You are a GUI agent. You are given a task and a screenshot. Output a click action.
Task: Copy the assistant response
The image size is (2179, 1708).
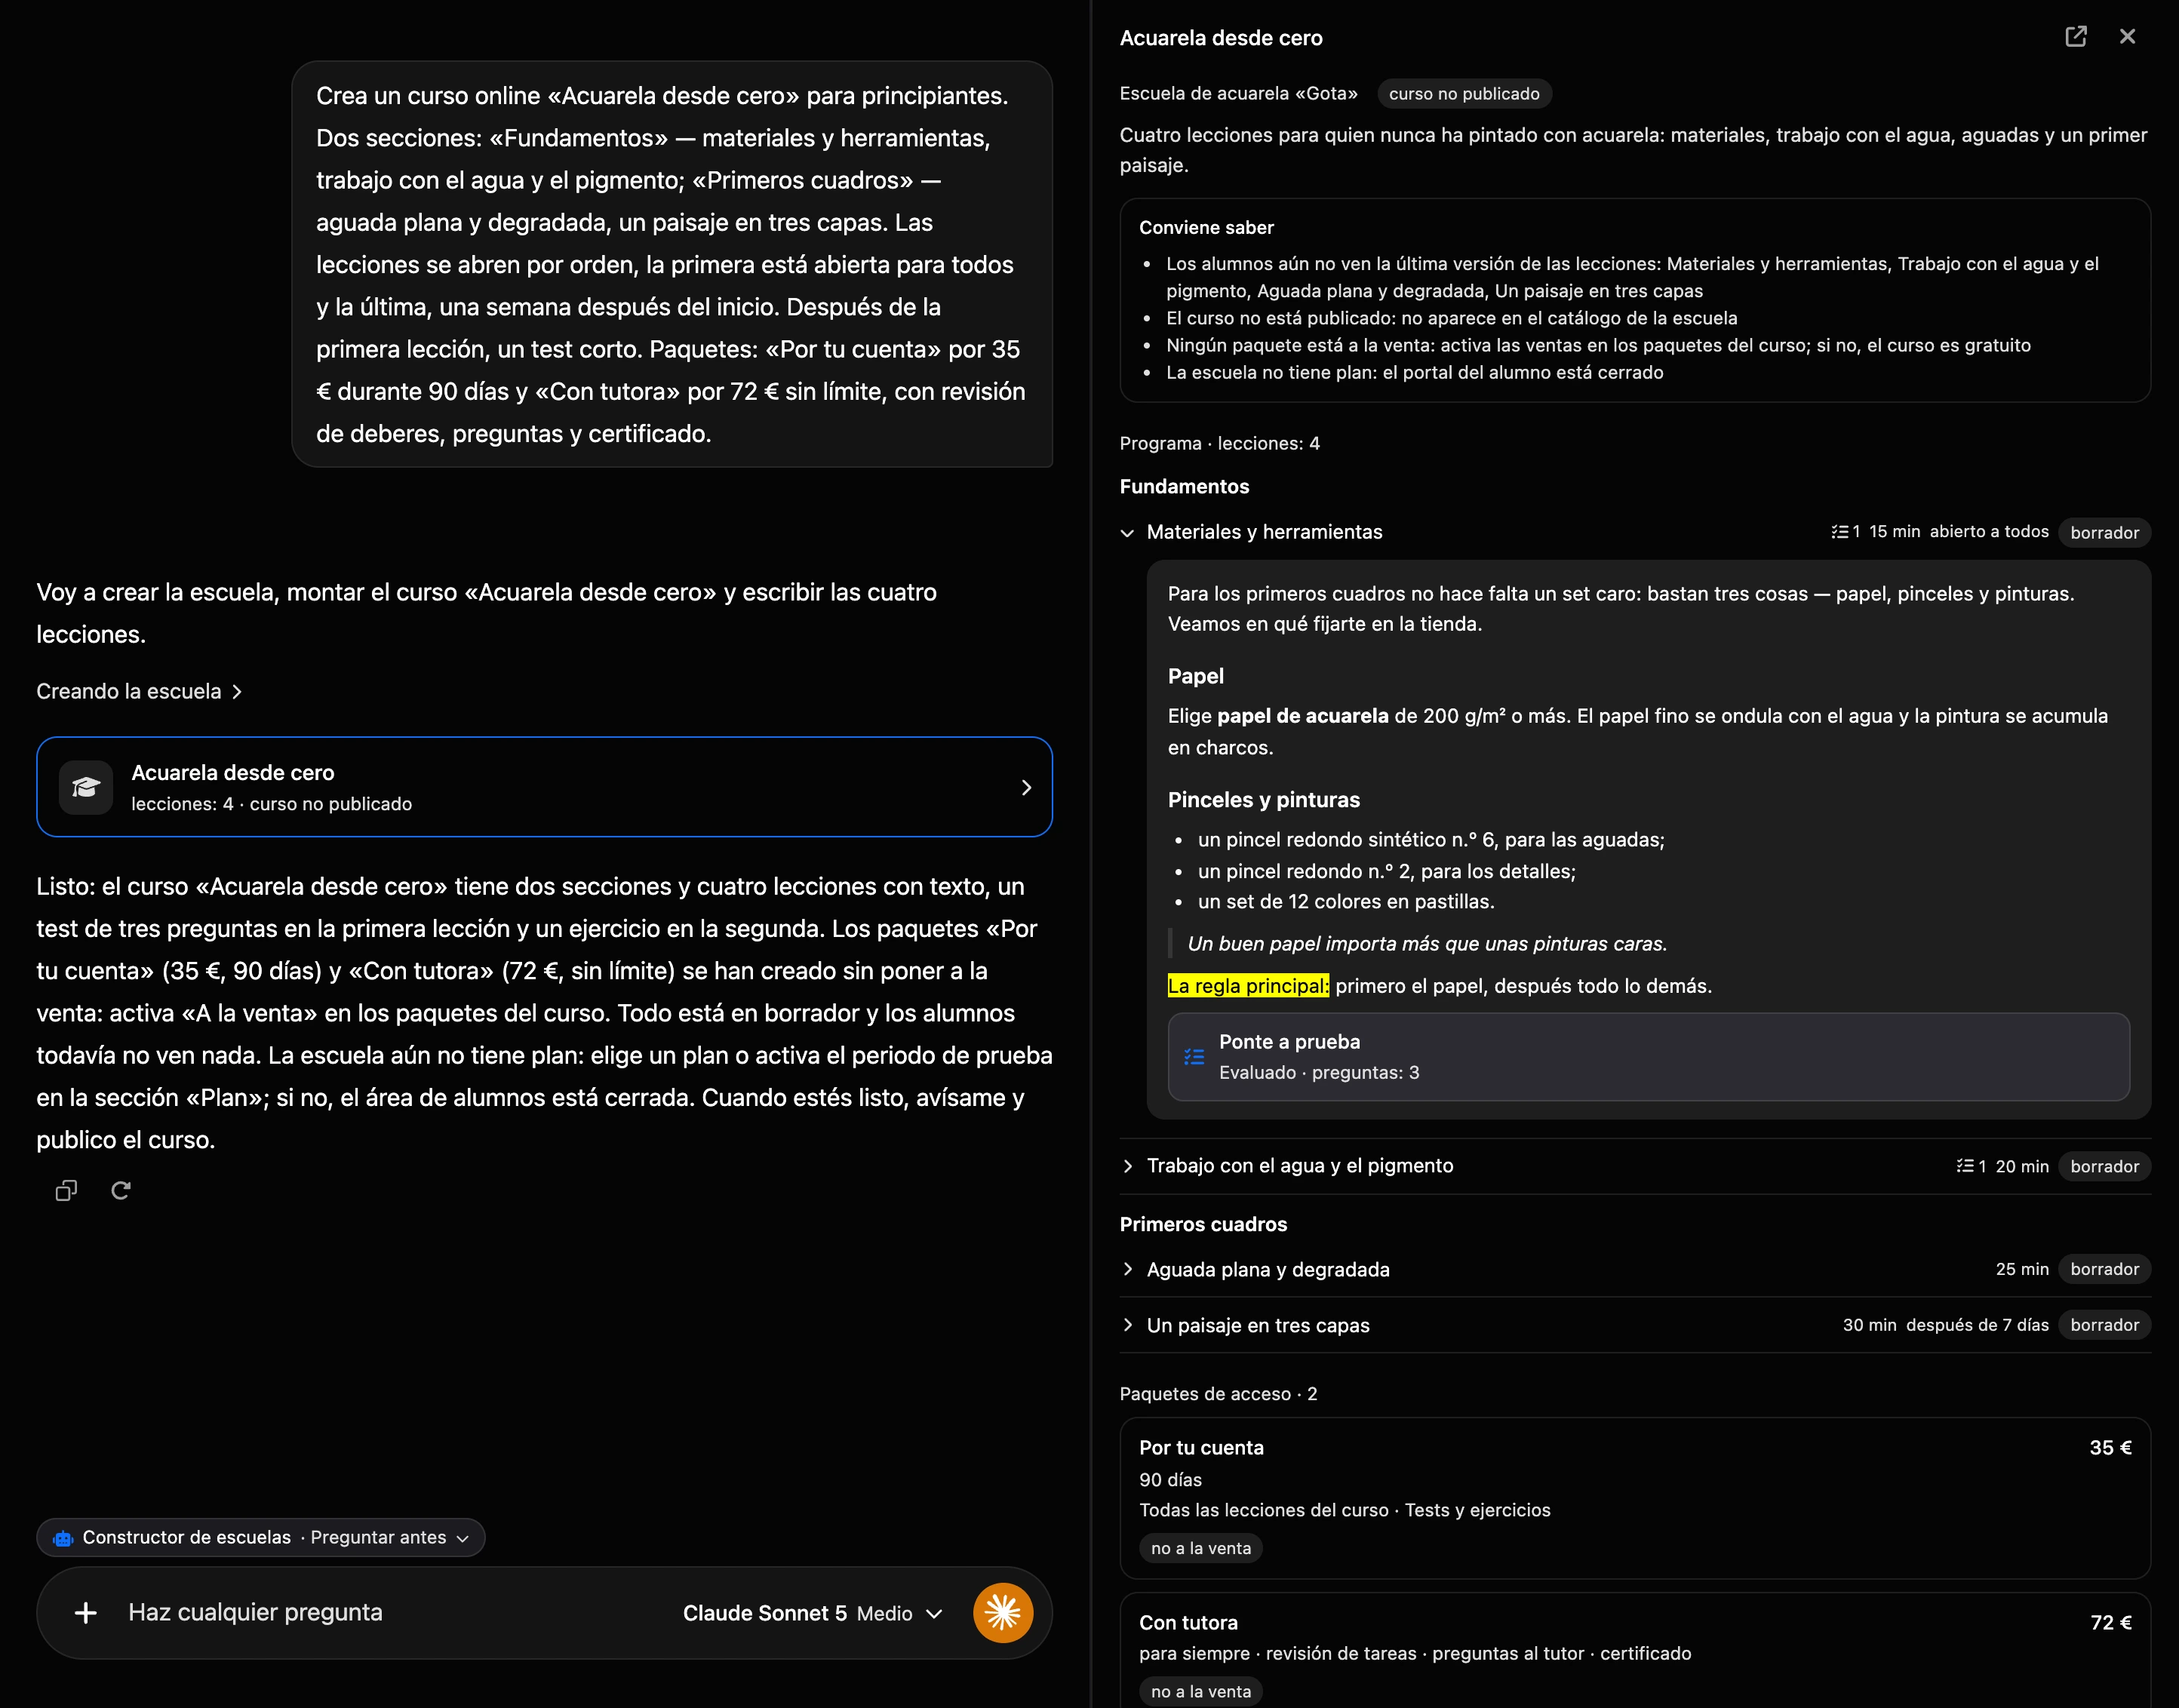(x=66, y=1190)
